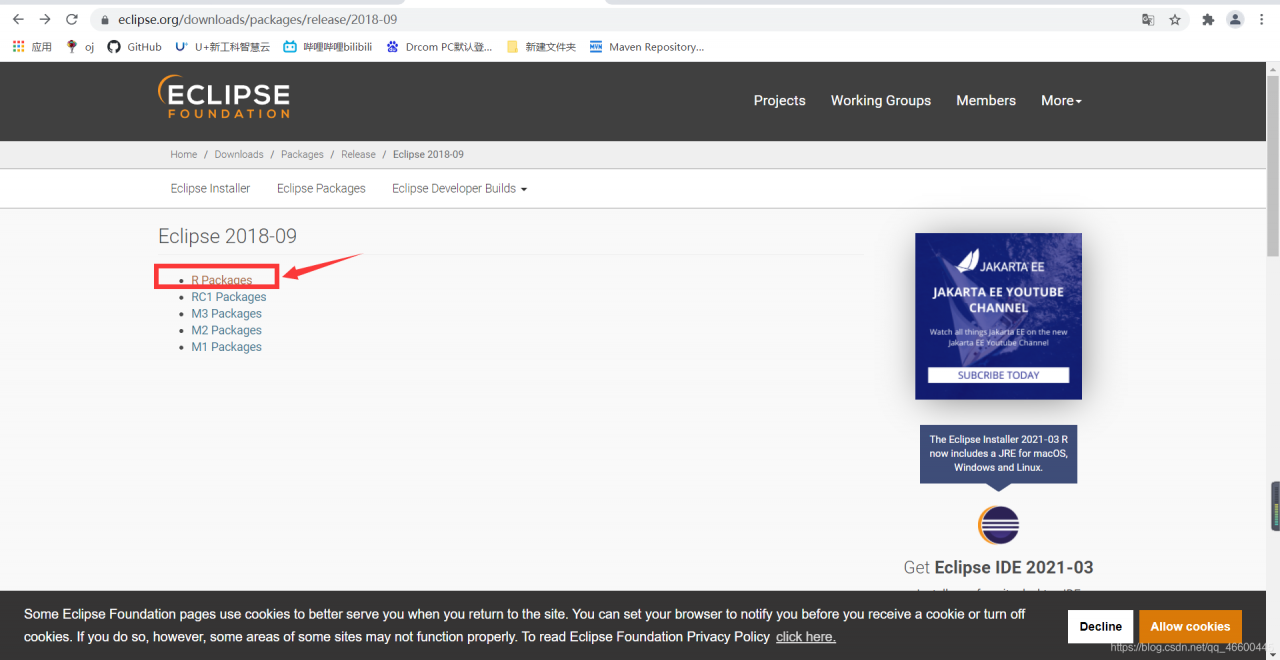Open the privacy policy 'click here' link
Screen dimensions: 1280x660
805,637
